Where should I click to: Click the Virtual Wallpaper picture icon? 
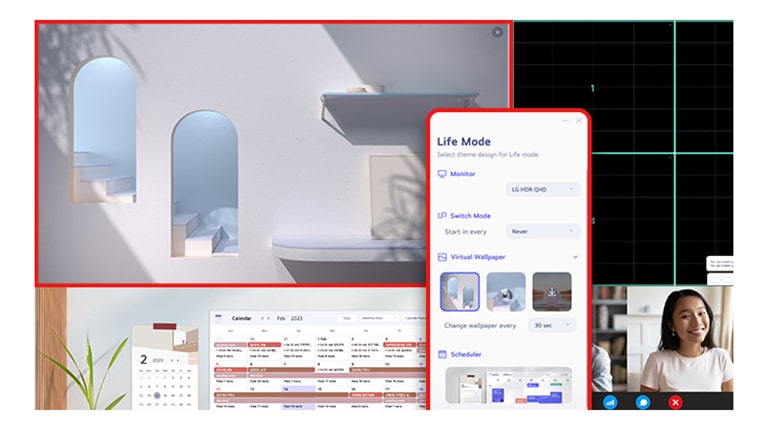pyautogui.click(x=442, y=257)
